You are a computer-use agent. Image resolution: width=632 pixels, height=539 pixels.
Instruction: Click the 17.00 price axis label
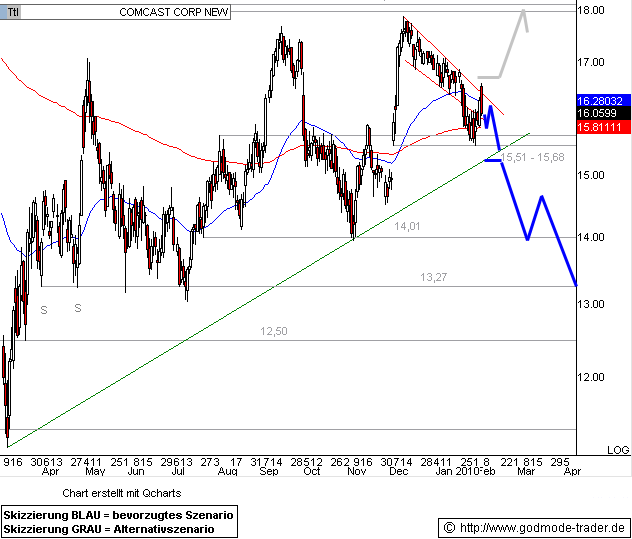[591, 62]
